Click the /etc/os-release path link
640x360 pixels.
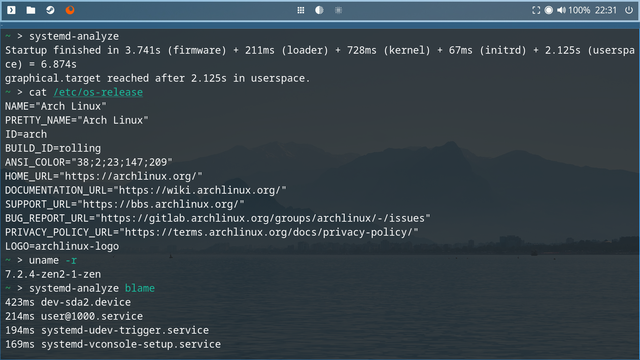pos(98,92)
